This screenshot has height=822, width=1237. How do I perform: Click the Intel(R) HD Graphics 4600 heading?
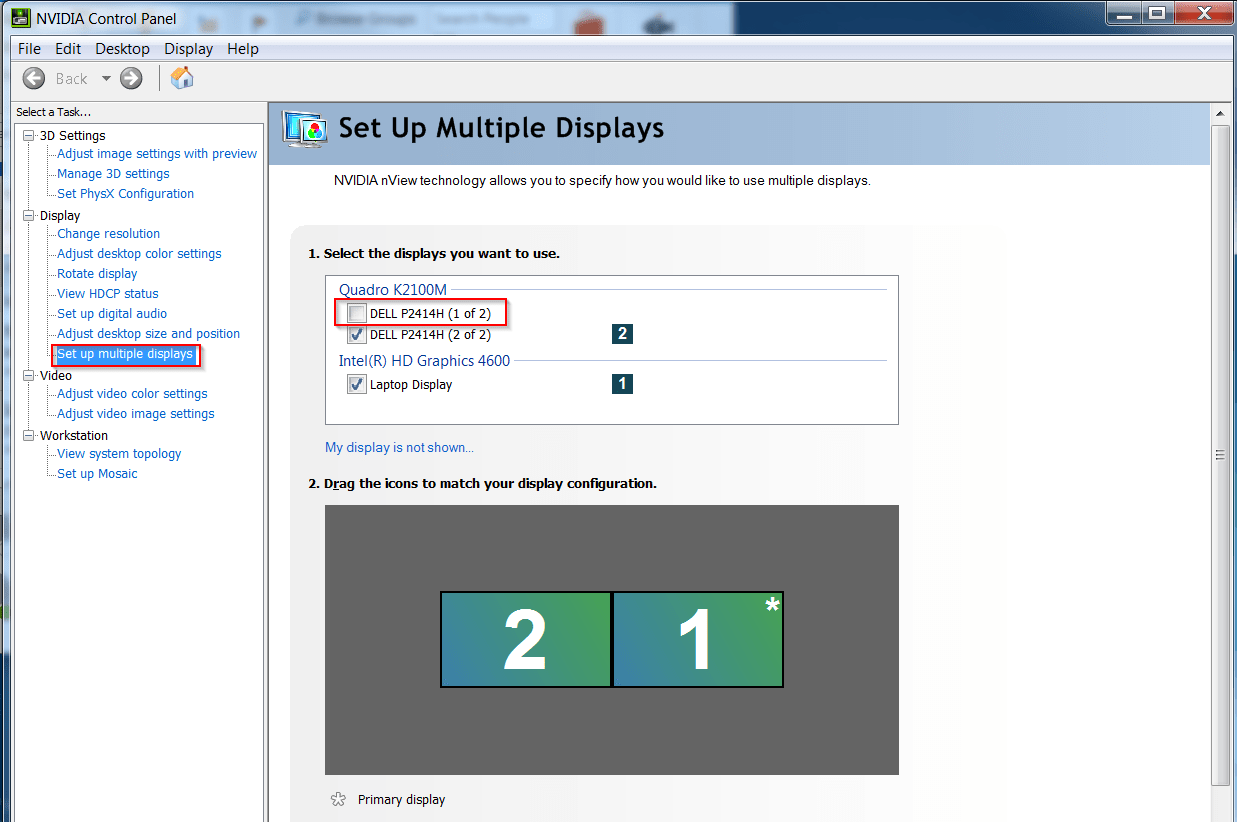424,361
